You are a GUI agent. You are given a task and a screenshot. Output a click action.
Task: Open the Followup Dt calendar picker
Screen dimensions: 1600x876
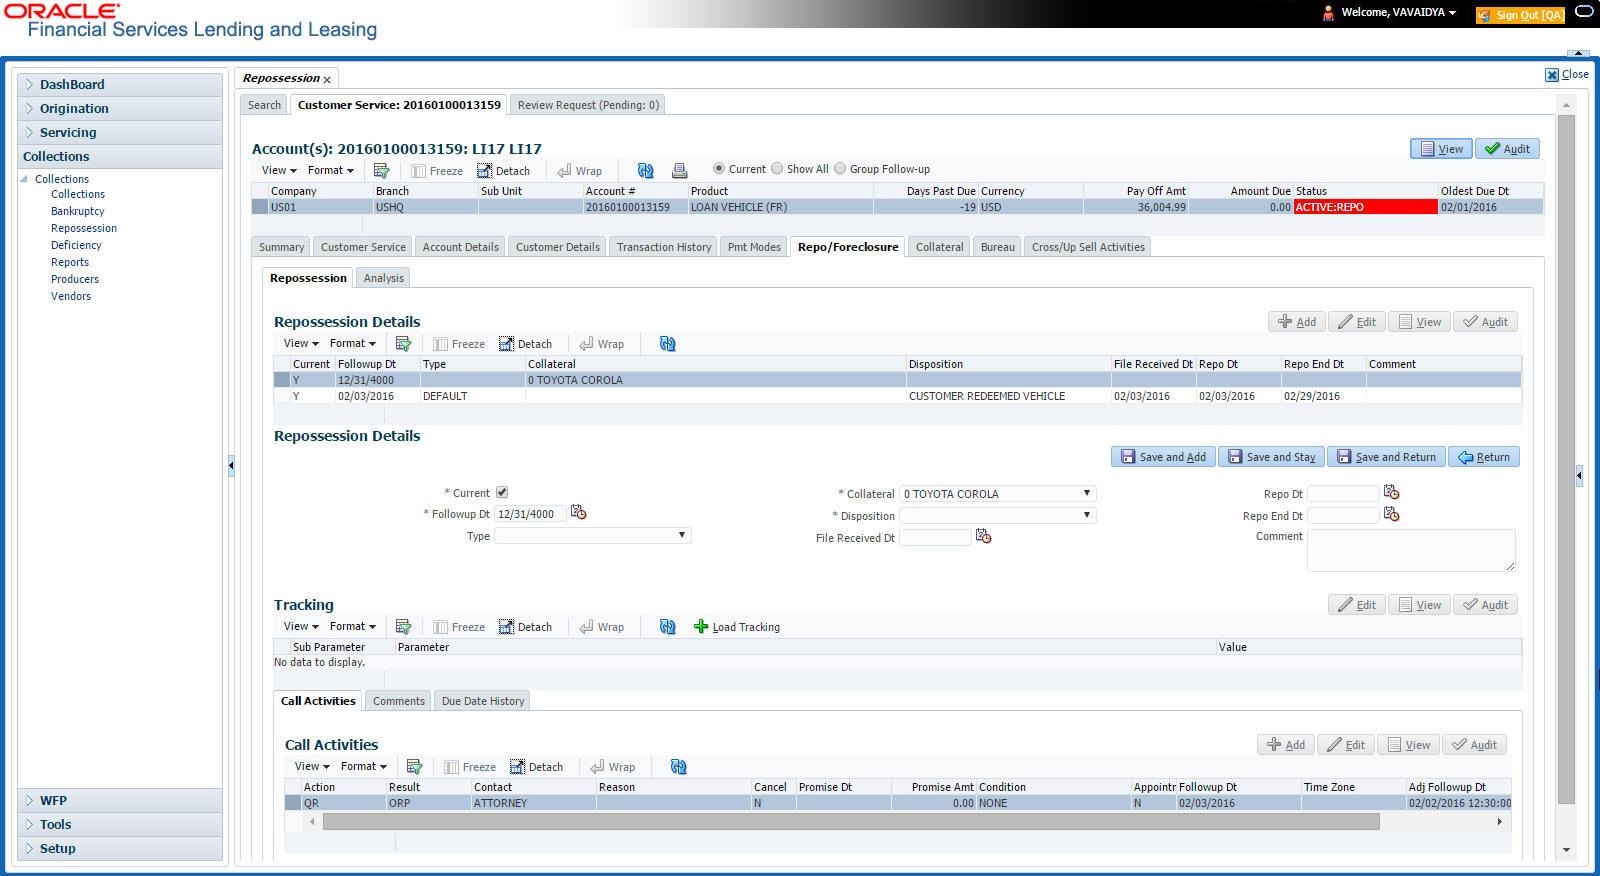coord(578,512)
